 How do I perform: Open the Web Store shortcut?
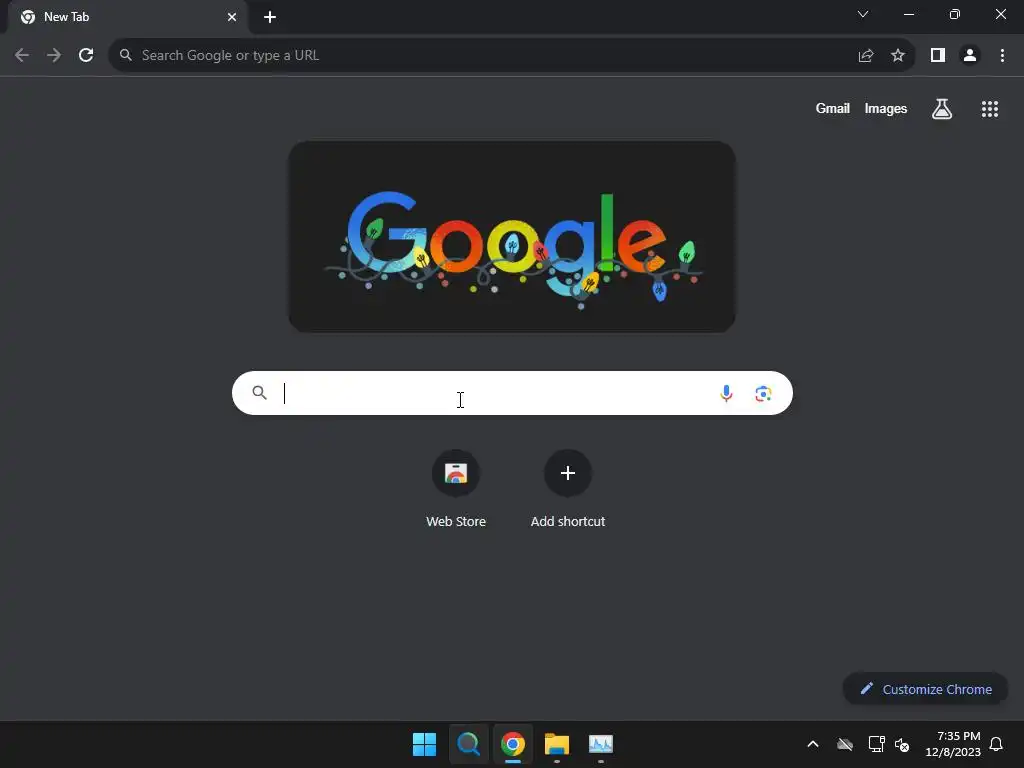point(456,490)
